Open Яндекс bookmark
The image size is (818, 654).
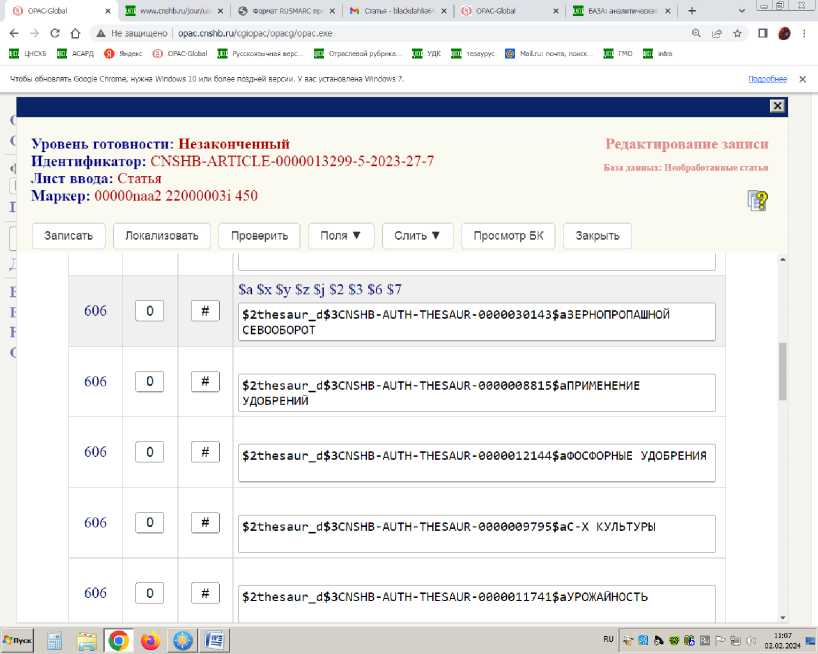click(123, 53)
